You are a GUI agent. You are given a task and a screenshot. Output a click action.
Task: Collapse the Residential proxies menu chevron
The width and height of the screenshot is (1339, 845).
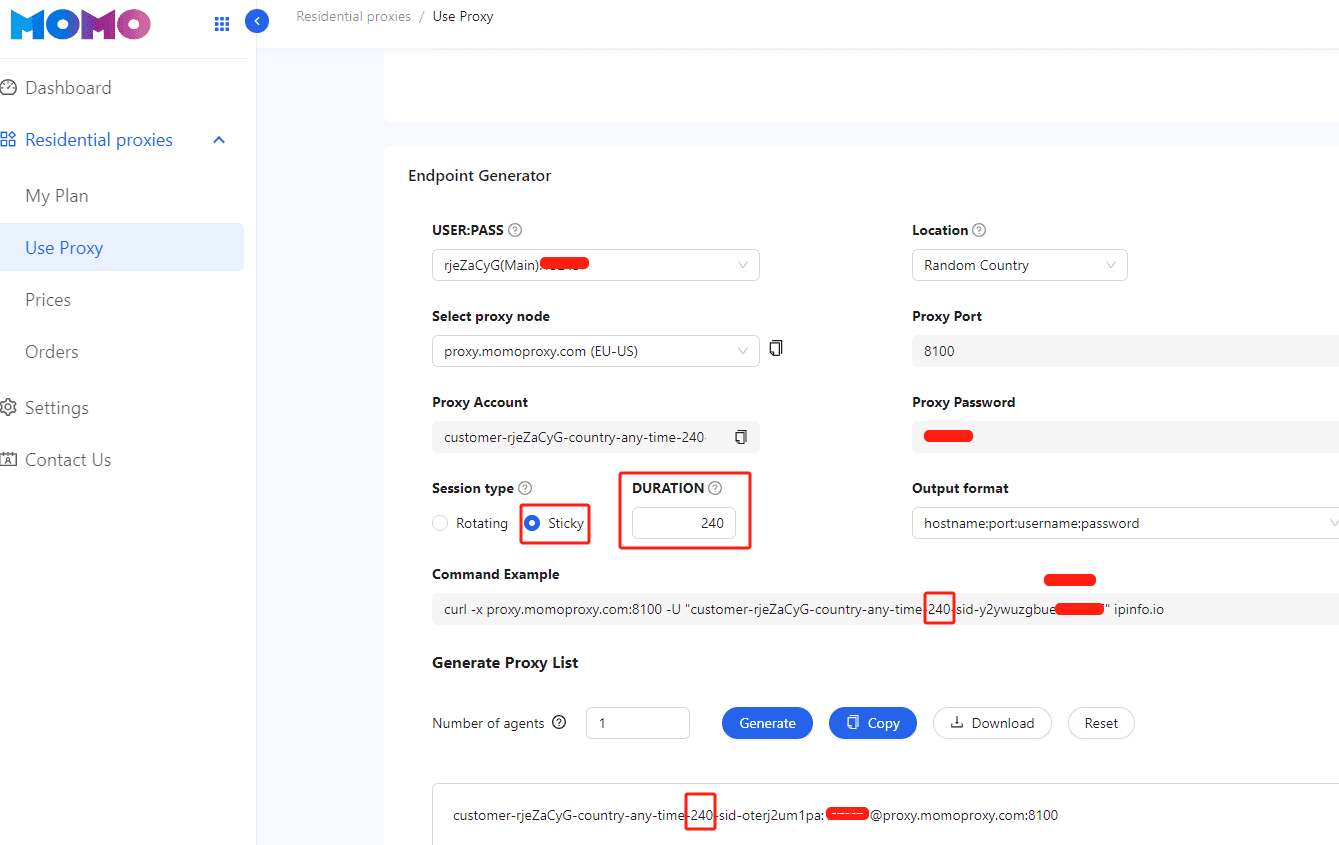pos(219,140)
